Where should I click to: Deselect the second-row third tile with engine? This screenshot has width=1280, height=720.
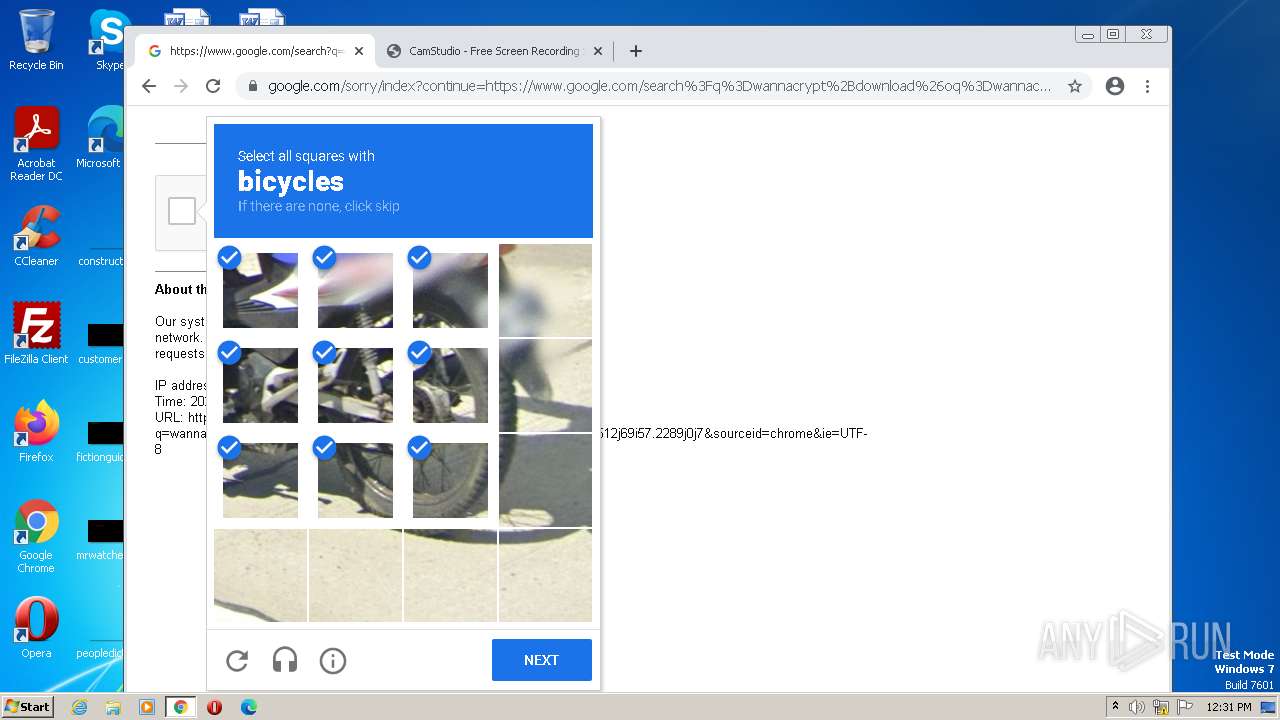[x=450, y=385]
